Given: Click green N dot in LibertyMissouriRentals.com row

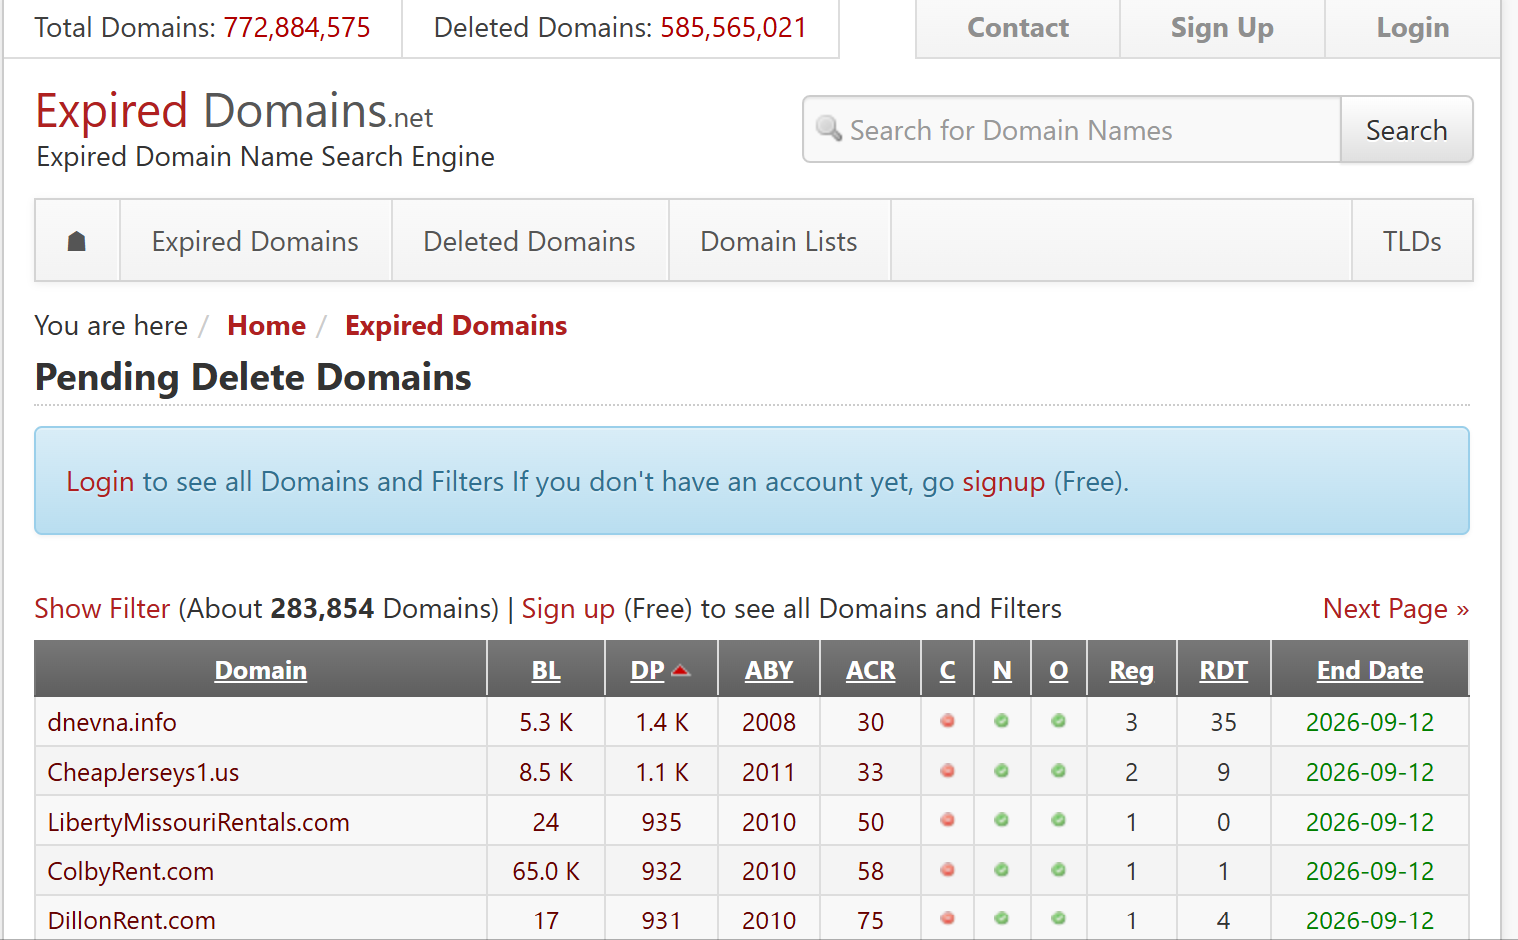Looking at the screenshot, I should click(x=1002, y=820).
